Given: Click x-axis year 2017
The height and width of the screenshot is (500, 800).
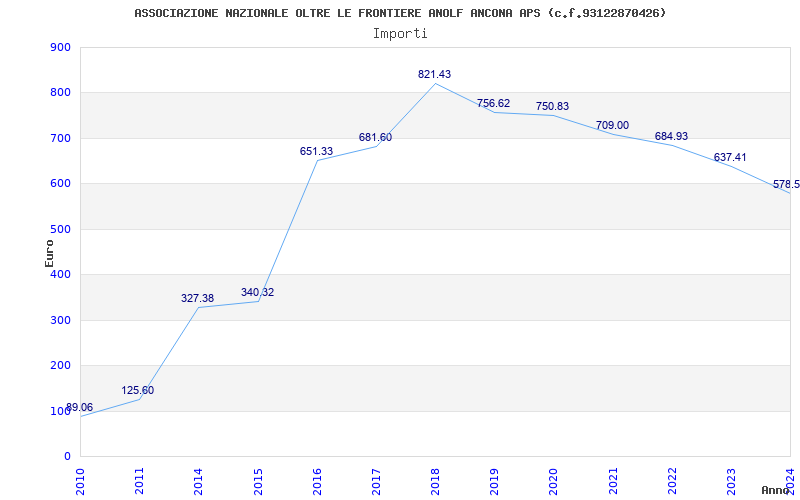Looking at the screenshot, I should pos(377,481).
